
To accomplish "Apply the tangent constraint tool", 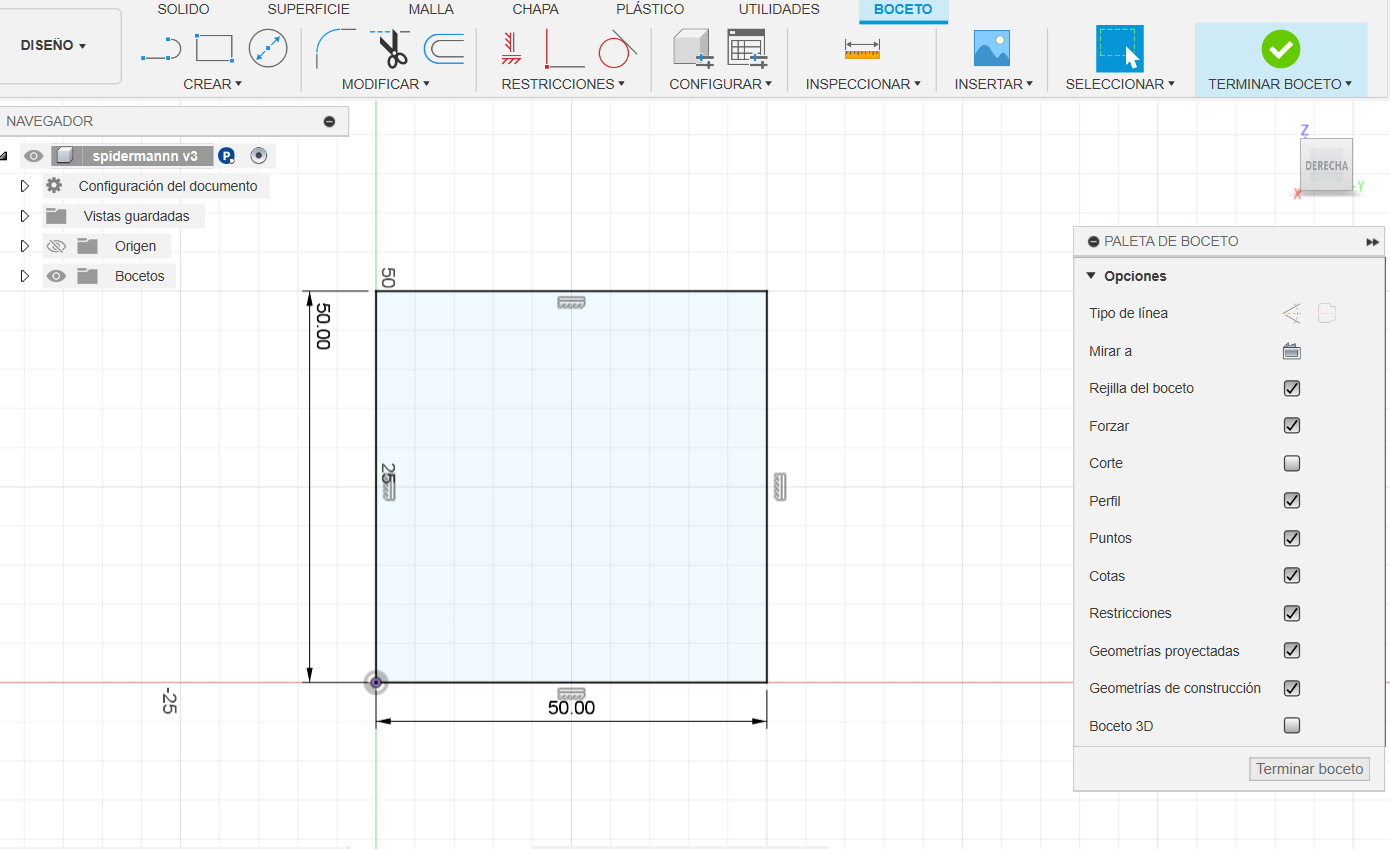I will [618, 48].
